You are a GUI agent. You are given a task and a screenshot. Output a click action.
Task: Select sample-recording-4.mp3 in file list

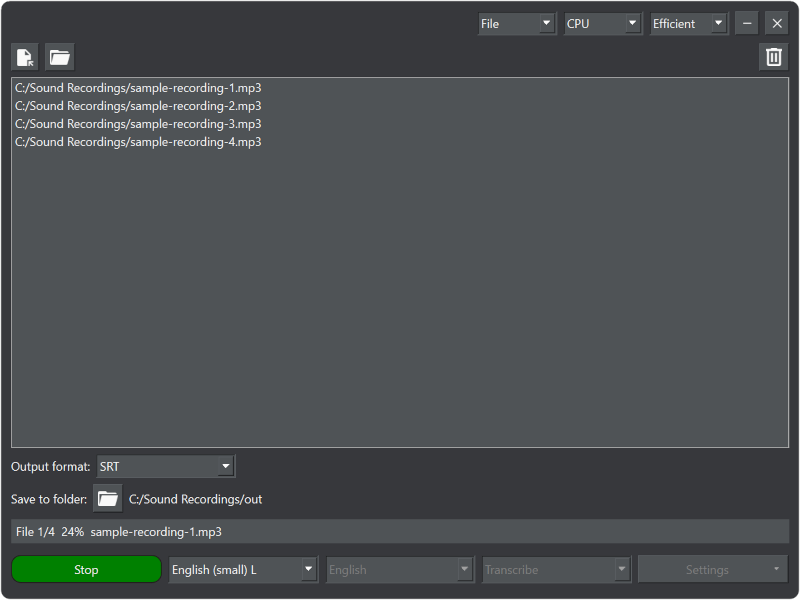point(400,142)
